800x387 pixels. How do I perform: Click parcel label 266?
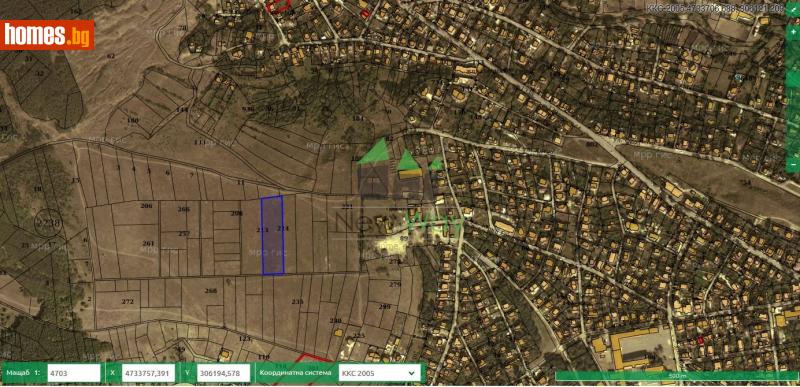[184, 209]
